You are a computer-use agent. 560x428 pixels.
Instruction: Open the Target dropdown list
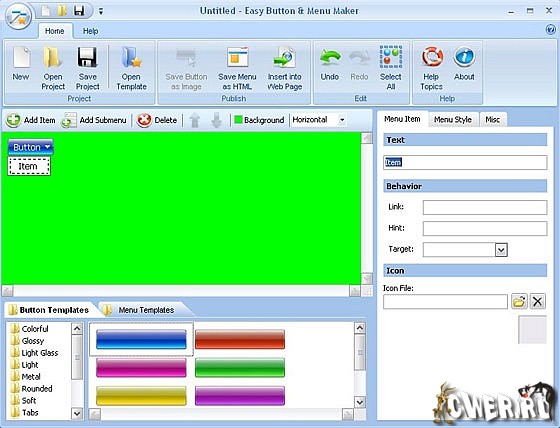(x=501, y=250)
